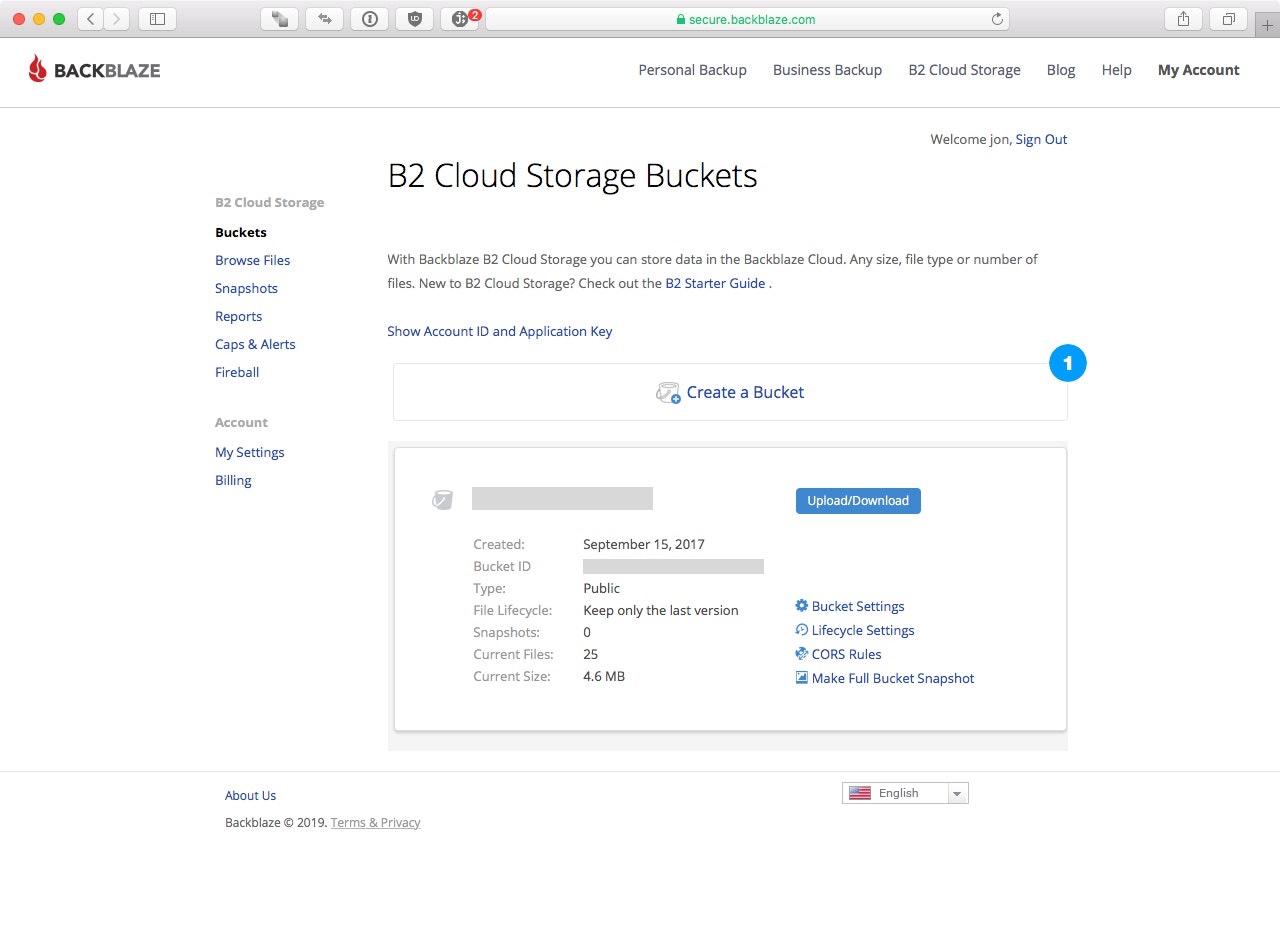Click the snapshot icon by Make Full Bucket Snapshot

tap(801, 677)
